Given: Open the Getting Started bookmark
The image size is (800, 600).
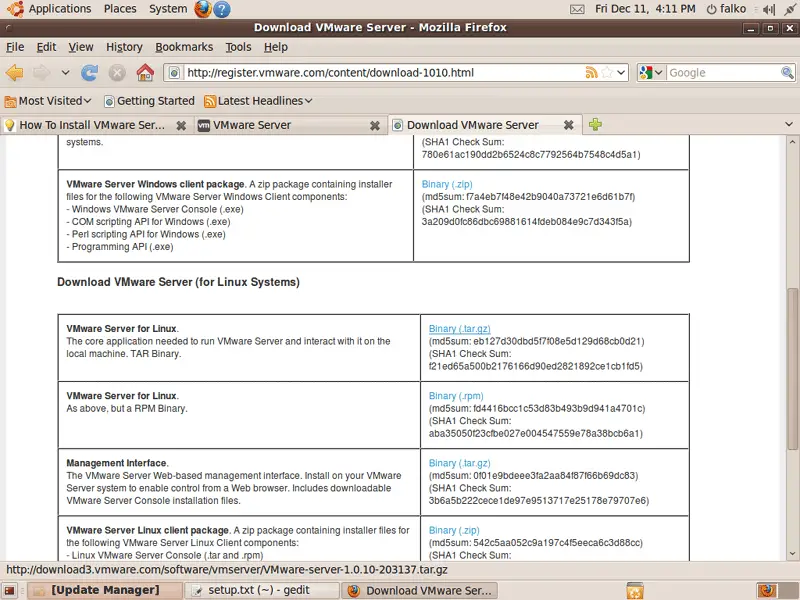Looking at the screenshot, I should 149,101.
